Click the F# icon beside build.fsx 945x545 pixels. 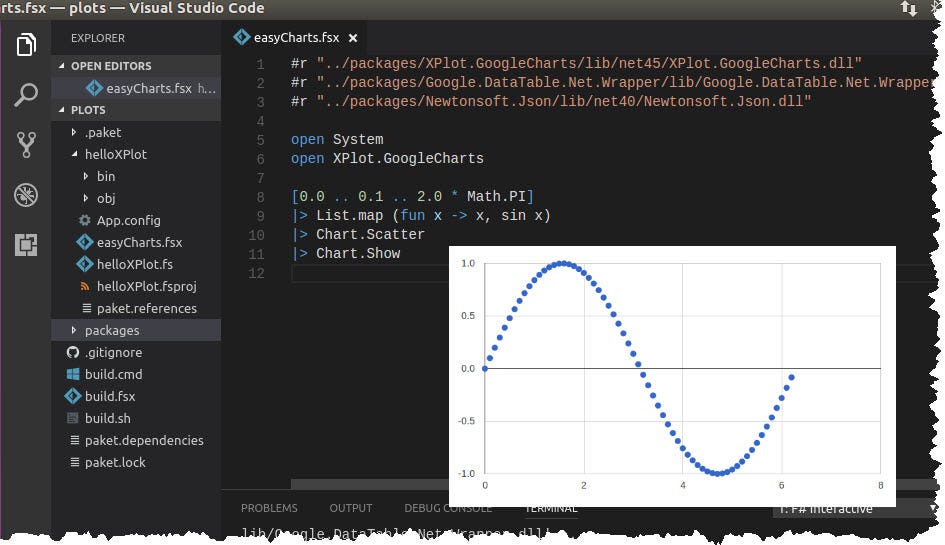(x=73, y=396)
